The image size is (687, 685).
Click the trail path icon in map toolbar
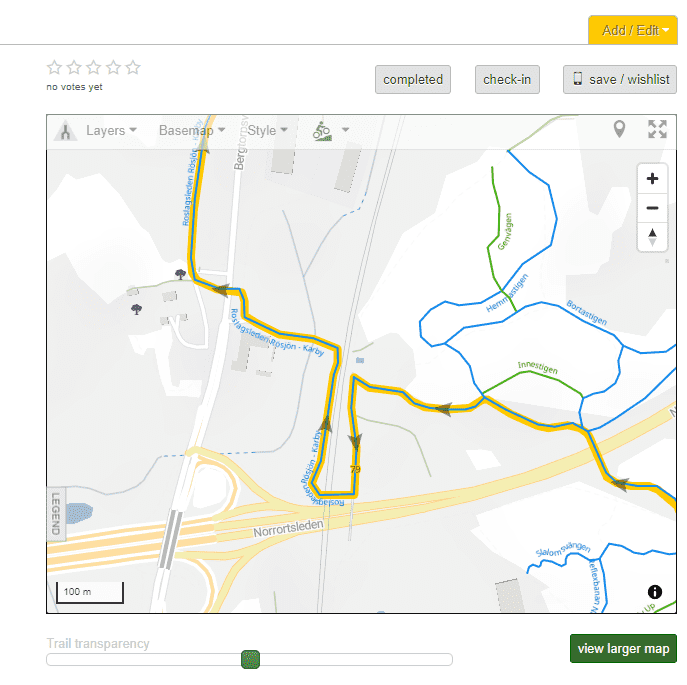click(65, 131)
